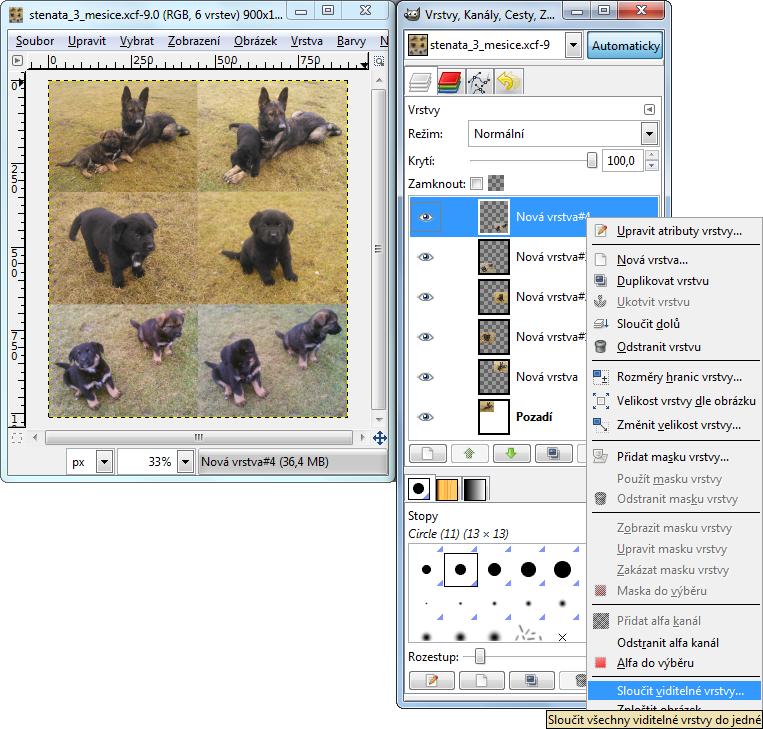The height and width of the screenshot is (729, 763).
Task: Click the layers panel tab menu arrow
Action: click(649, 109)
